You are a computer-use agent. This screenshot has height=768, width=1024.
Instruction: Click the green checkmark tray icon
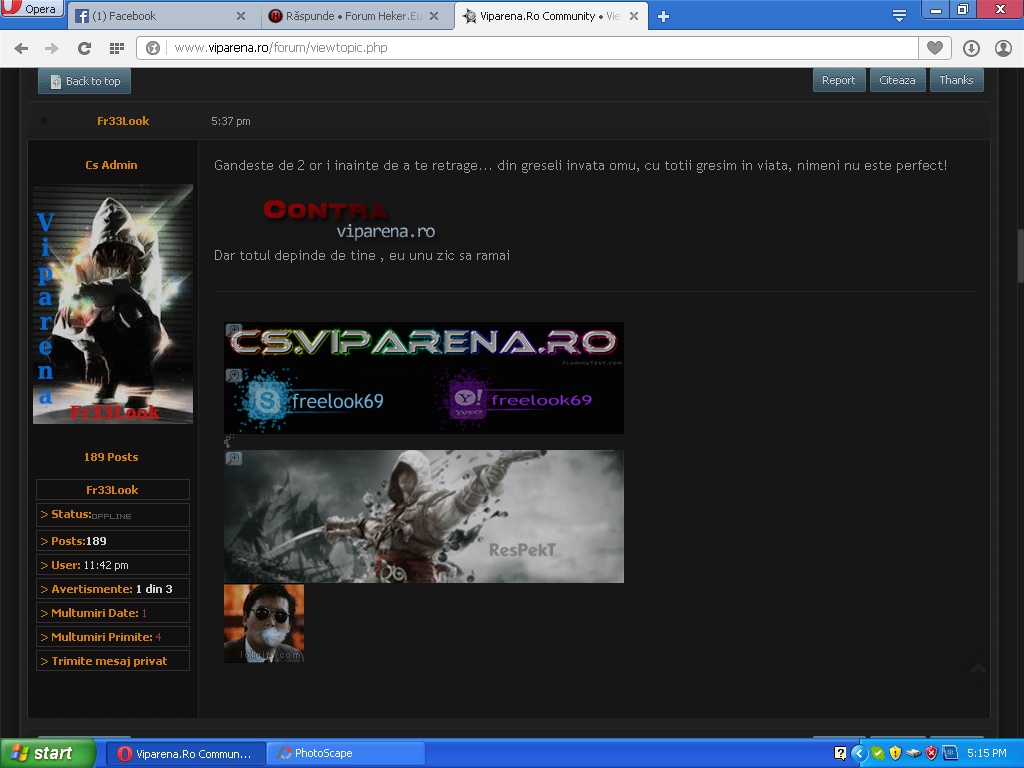(x=878, y=753)
